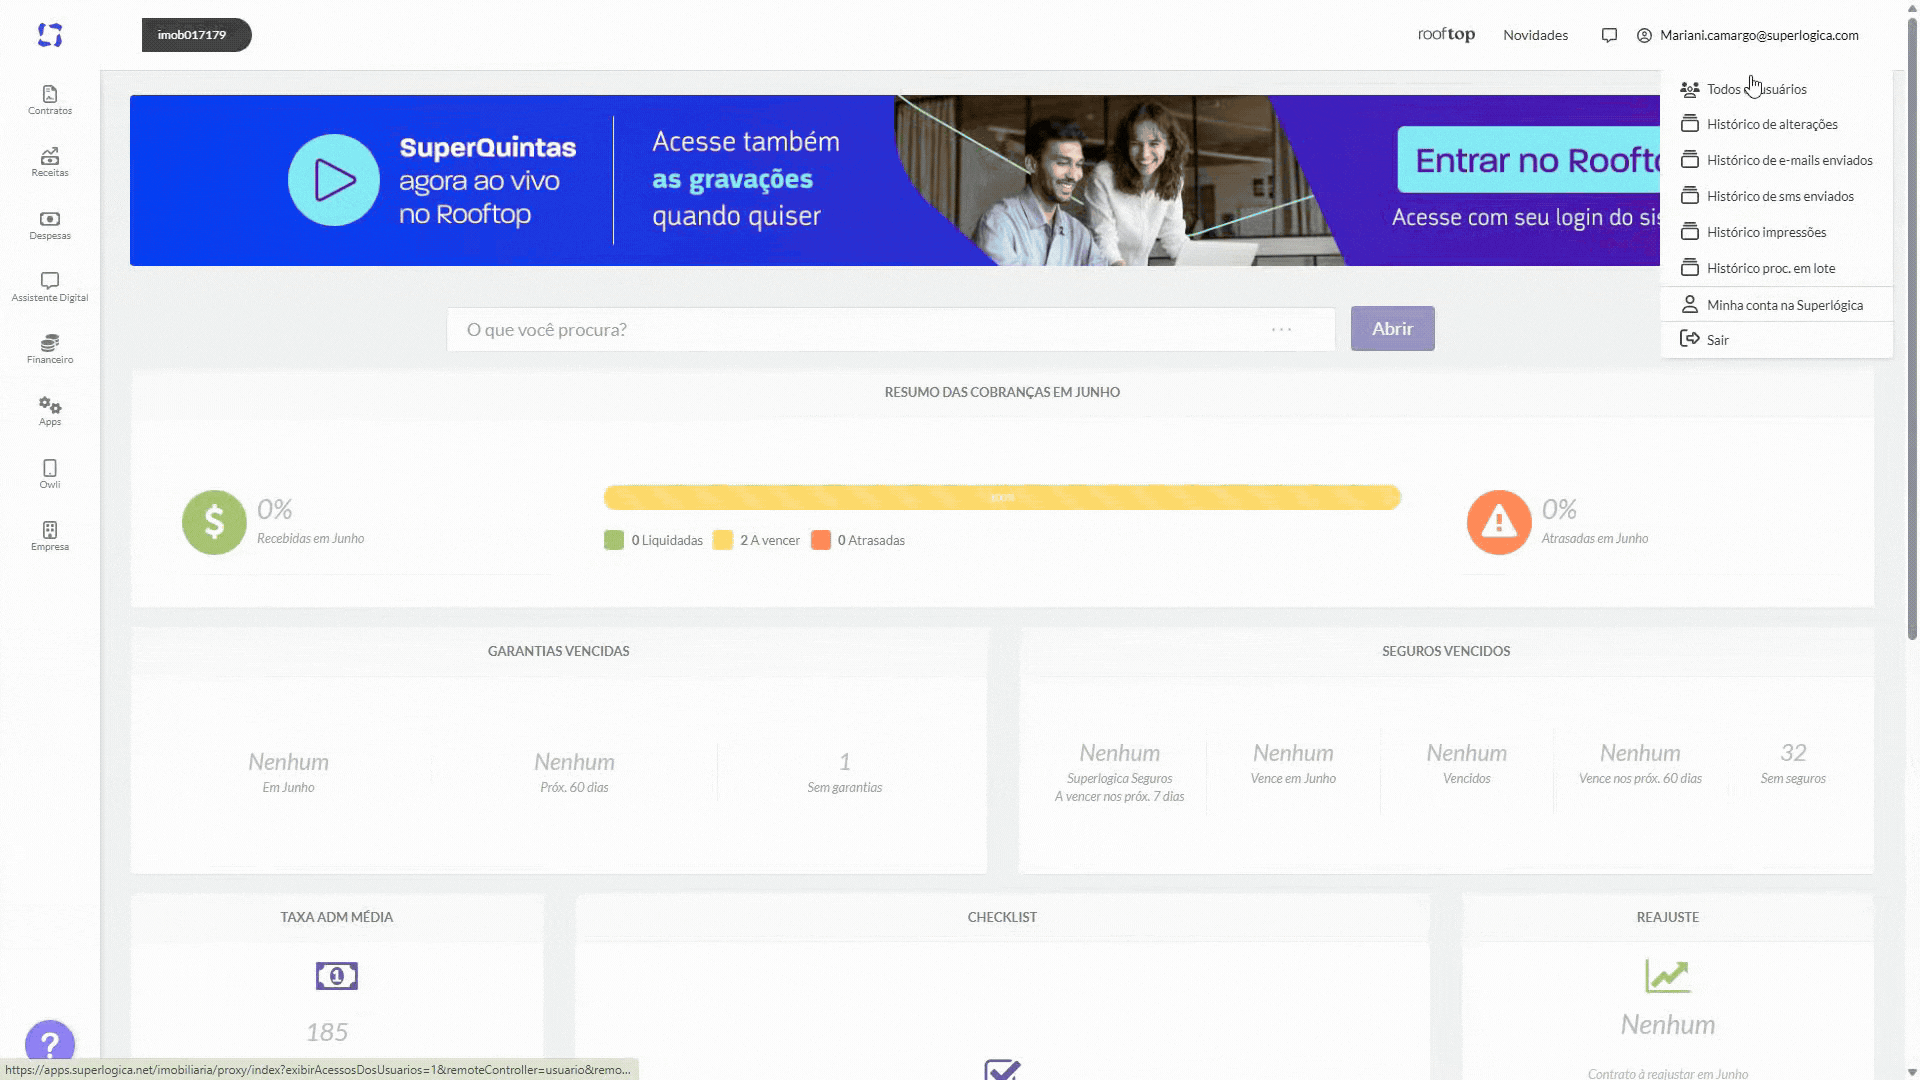Click 'Nenhum Próx. 60 dias' in Garantias

click(574, 772)
